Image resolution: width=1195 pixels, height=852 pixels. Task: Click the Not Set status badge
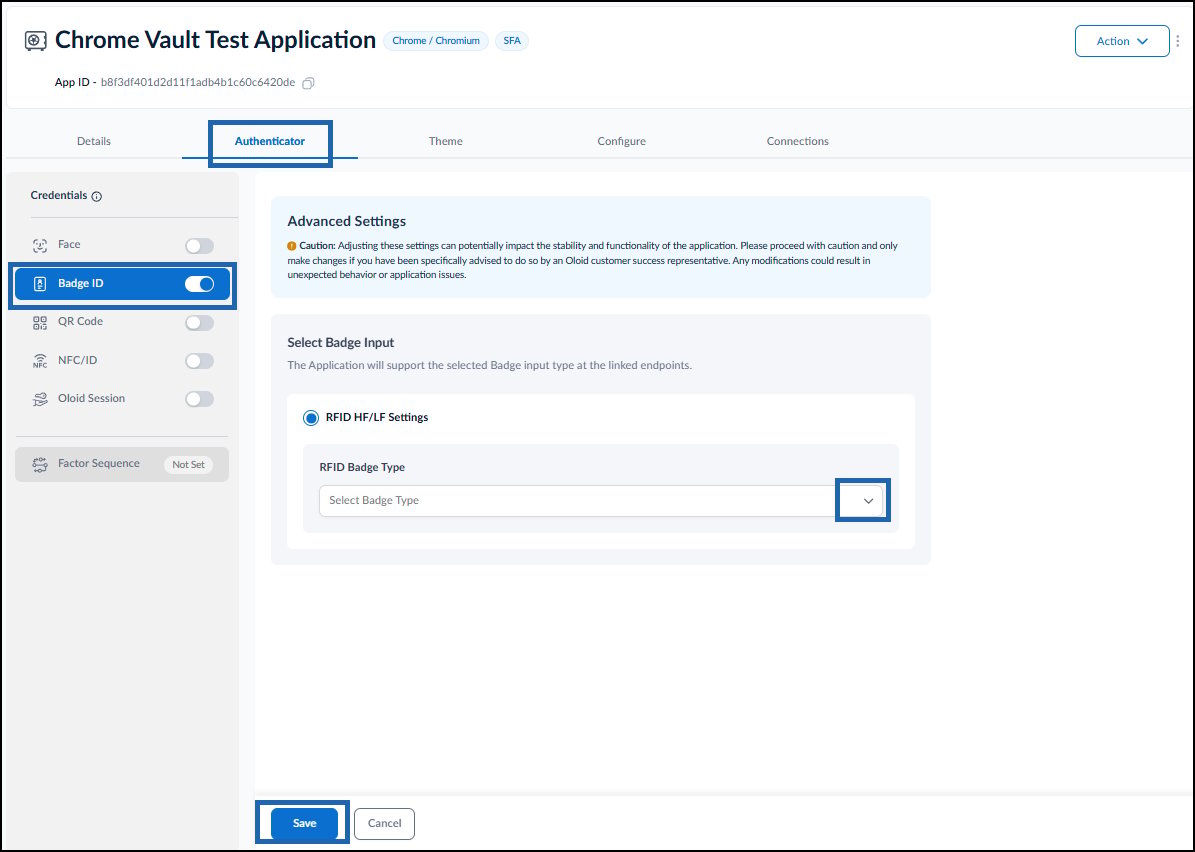(x=188, y=464)
